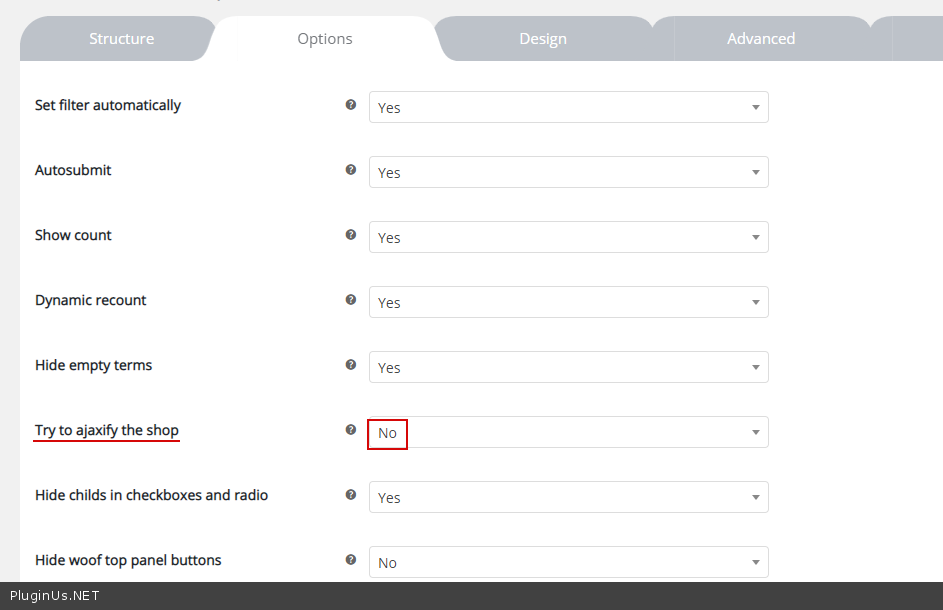
Task: Click help icon for Hide childs in checkboxes
Action: tap(351, 494)
